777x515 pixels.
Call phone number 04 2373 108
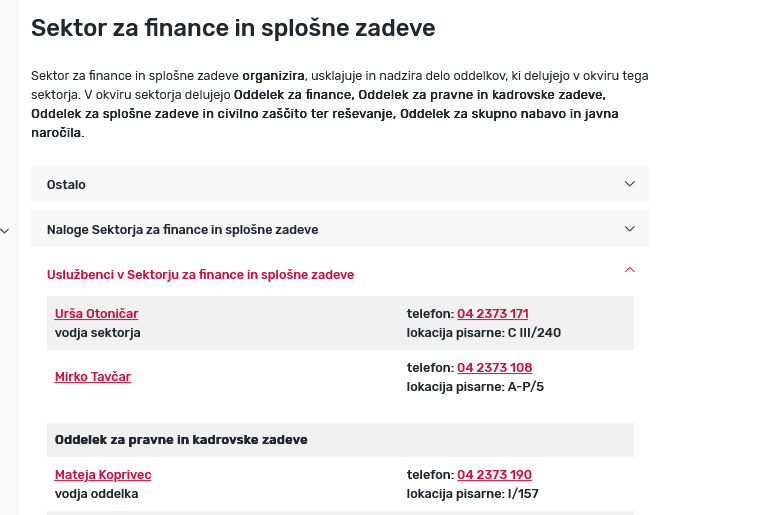point(495,368)
